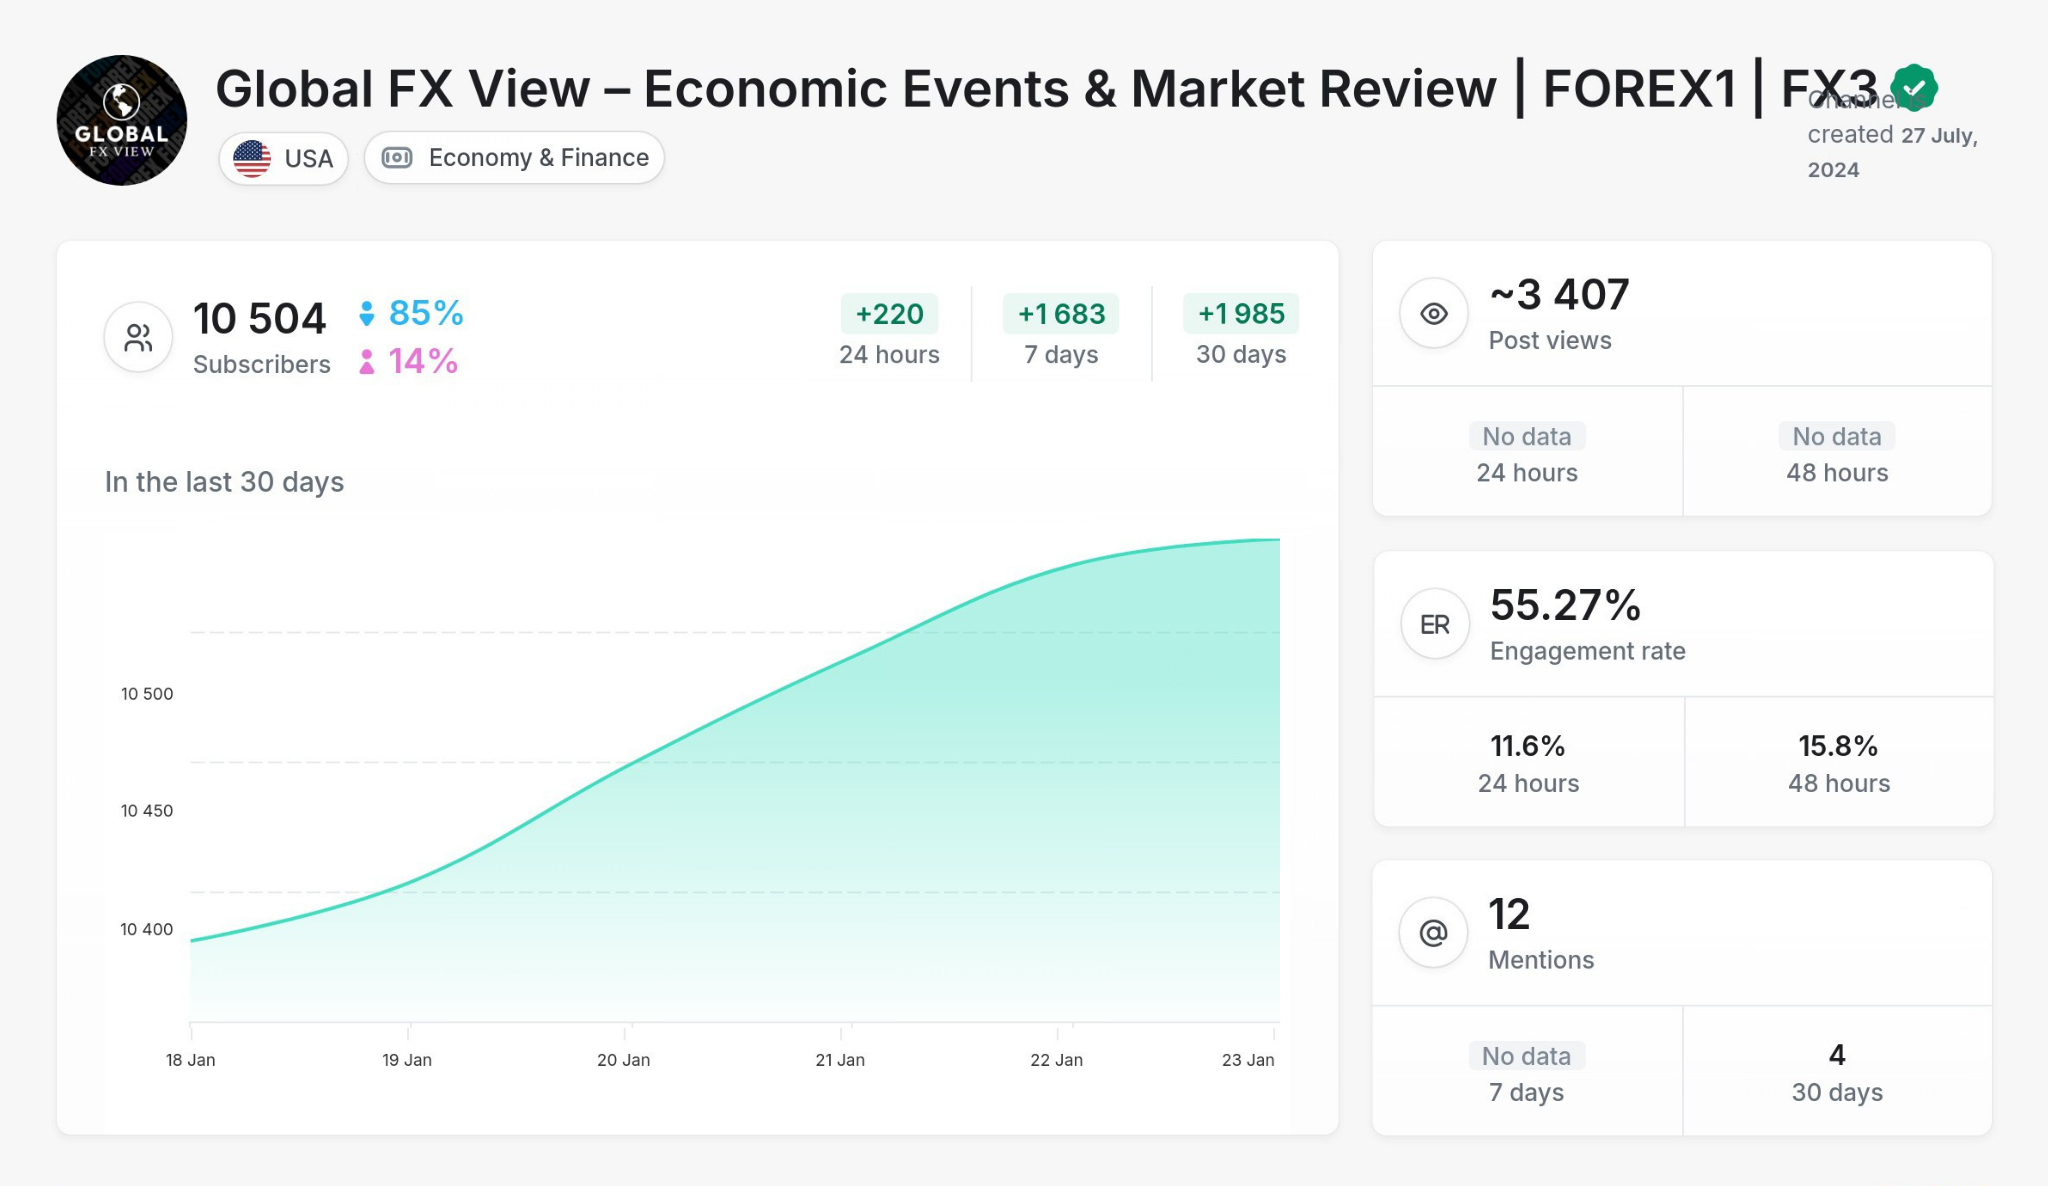Click the blue male percentage icon

pos(367,314)
